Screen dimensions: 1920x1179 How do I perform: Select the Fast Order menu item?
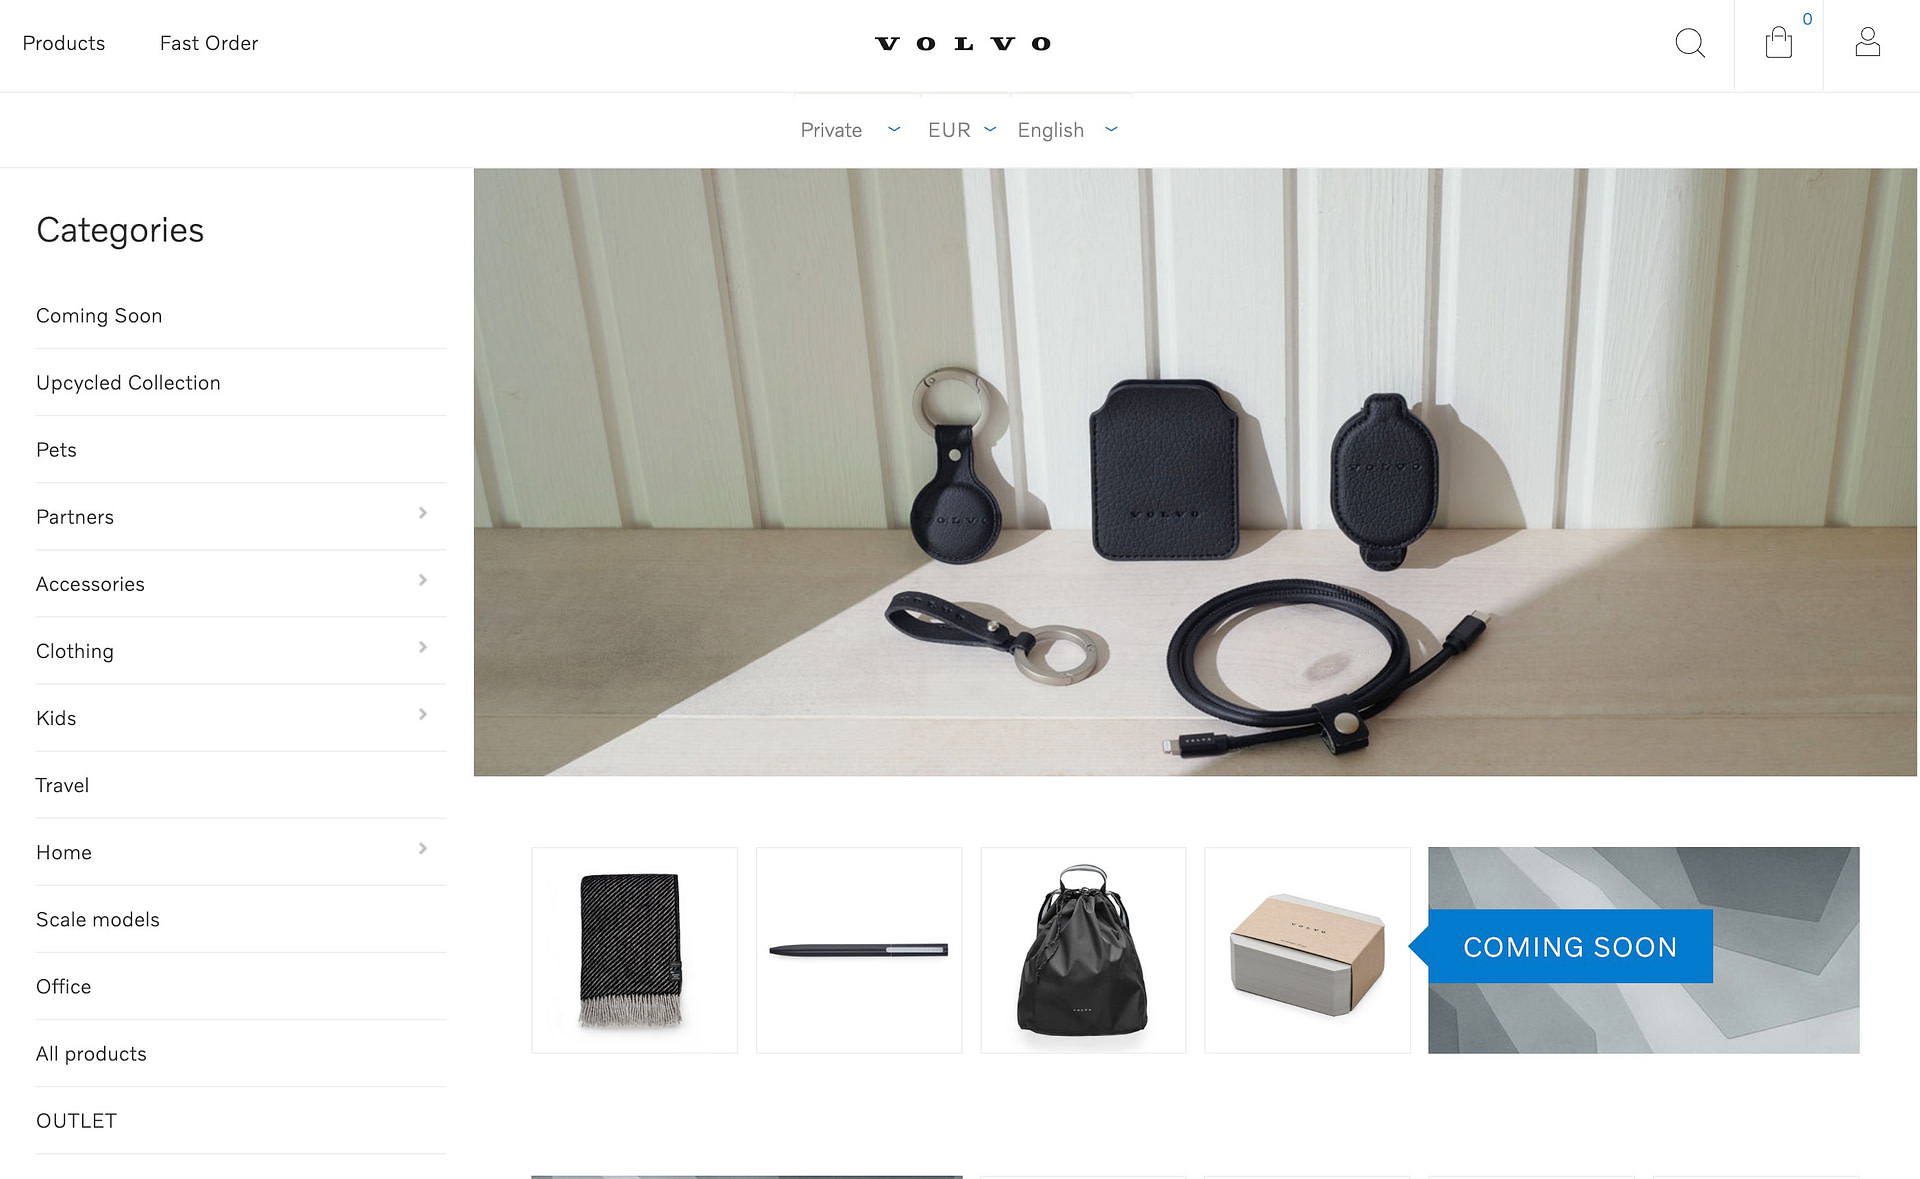[x=208, y=42]
